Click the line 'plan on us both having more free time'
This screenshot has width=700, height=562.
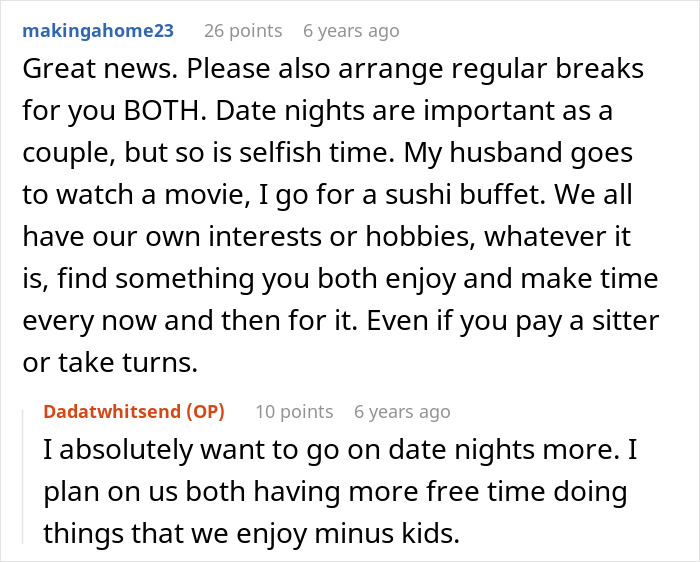coord(335,491)
